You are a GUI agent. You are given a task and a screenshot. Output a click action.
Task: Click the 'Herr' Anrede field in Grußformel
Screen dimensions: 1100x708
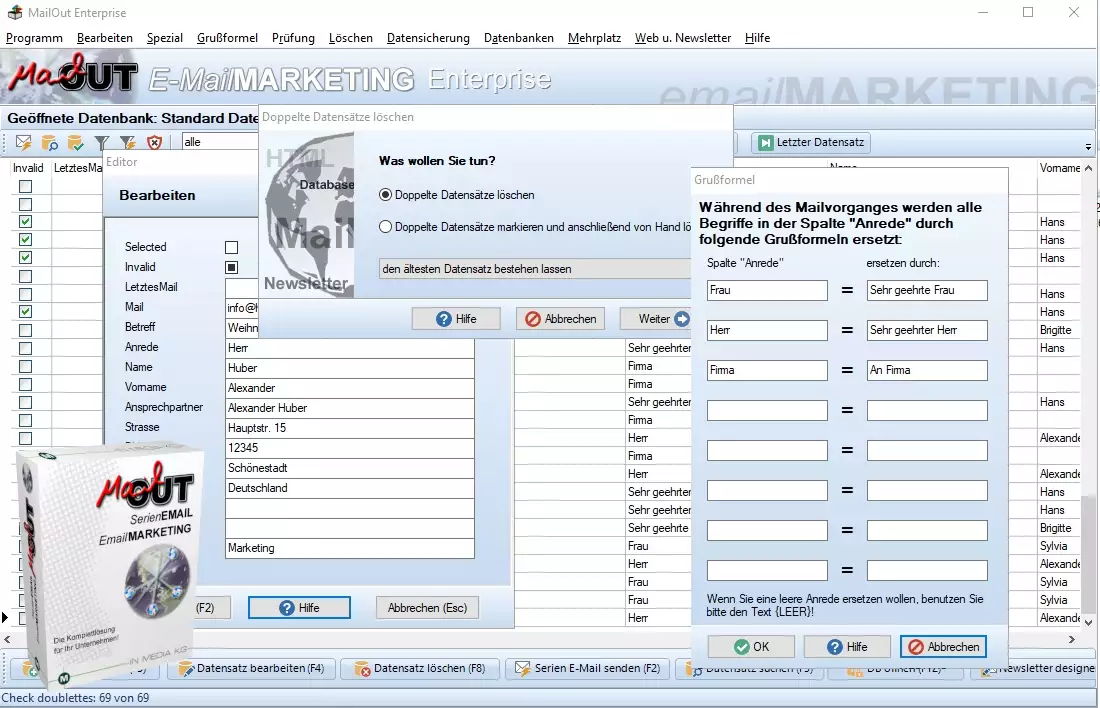click(767, 330)
